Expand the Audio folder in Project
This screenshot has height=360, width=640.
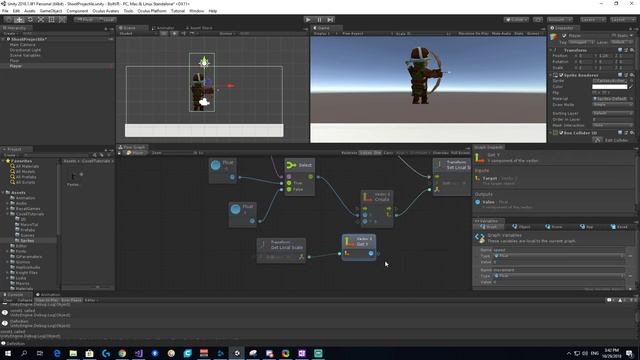click(x=7, y=203)
